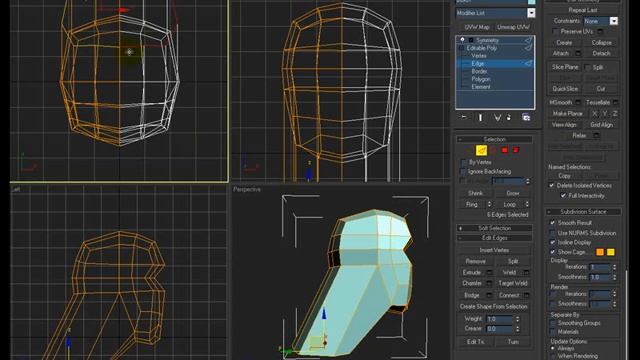Click Loop spinner arrows

click(x=527, y=204)
